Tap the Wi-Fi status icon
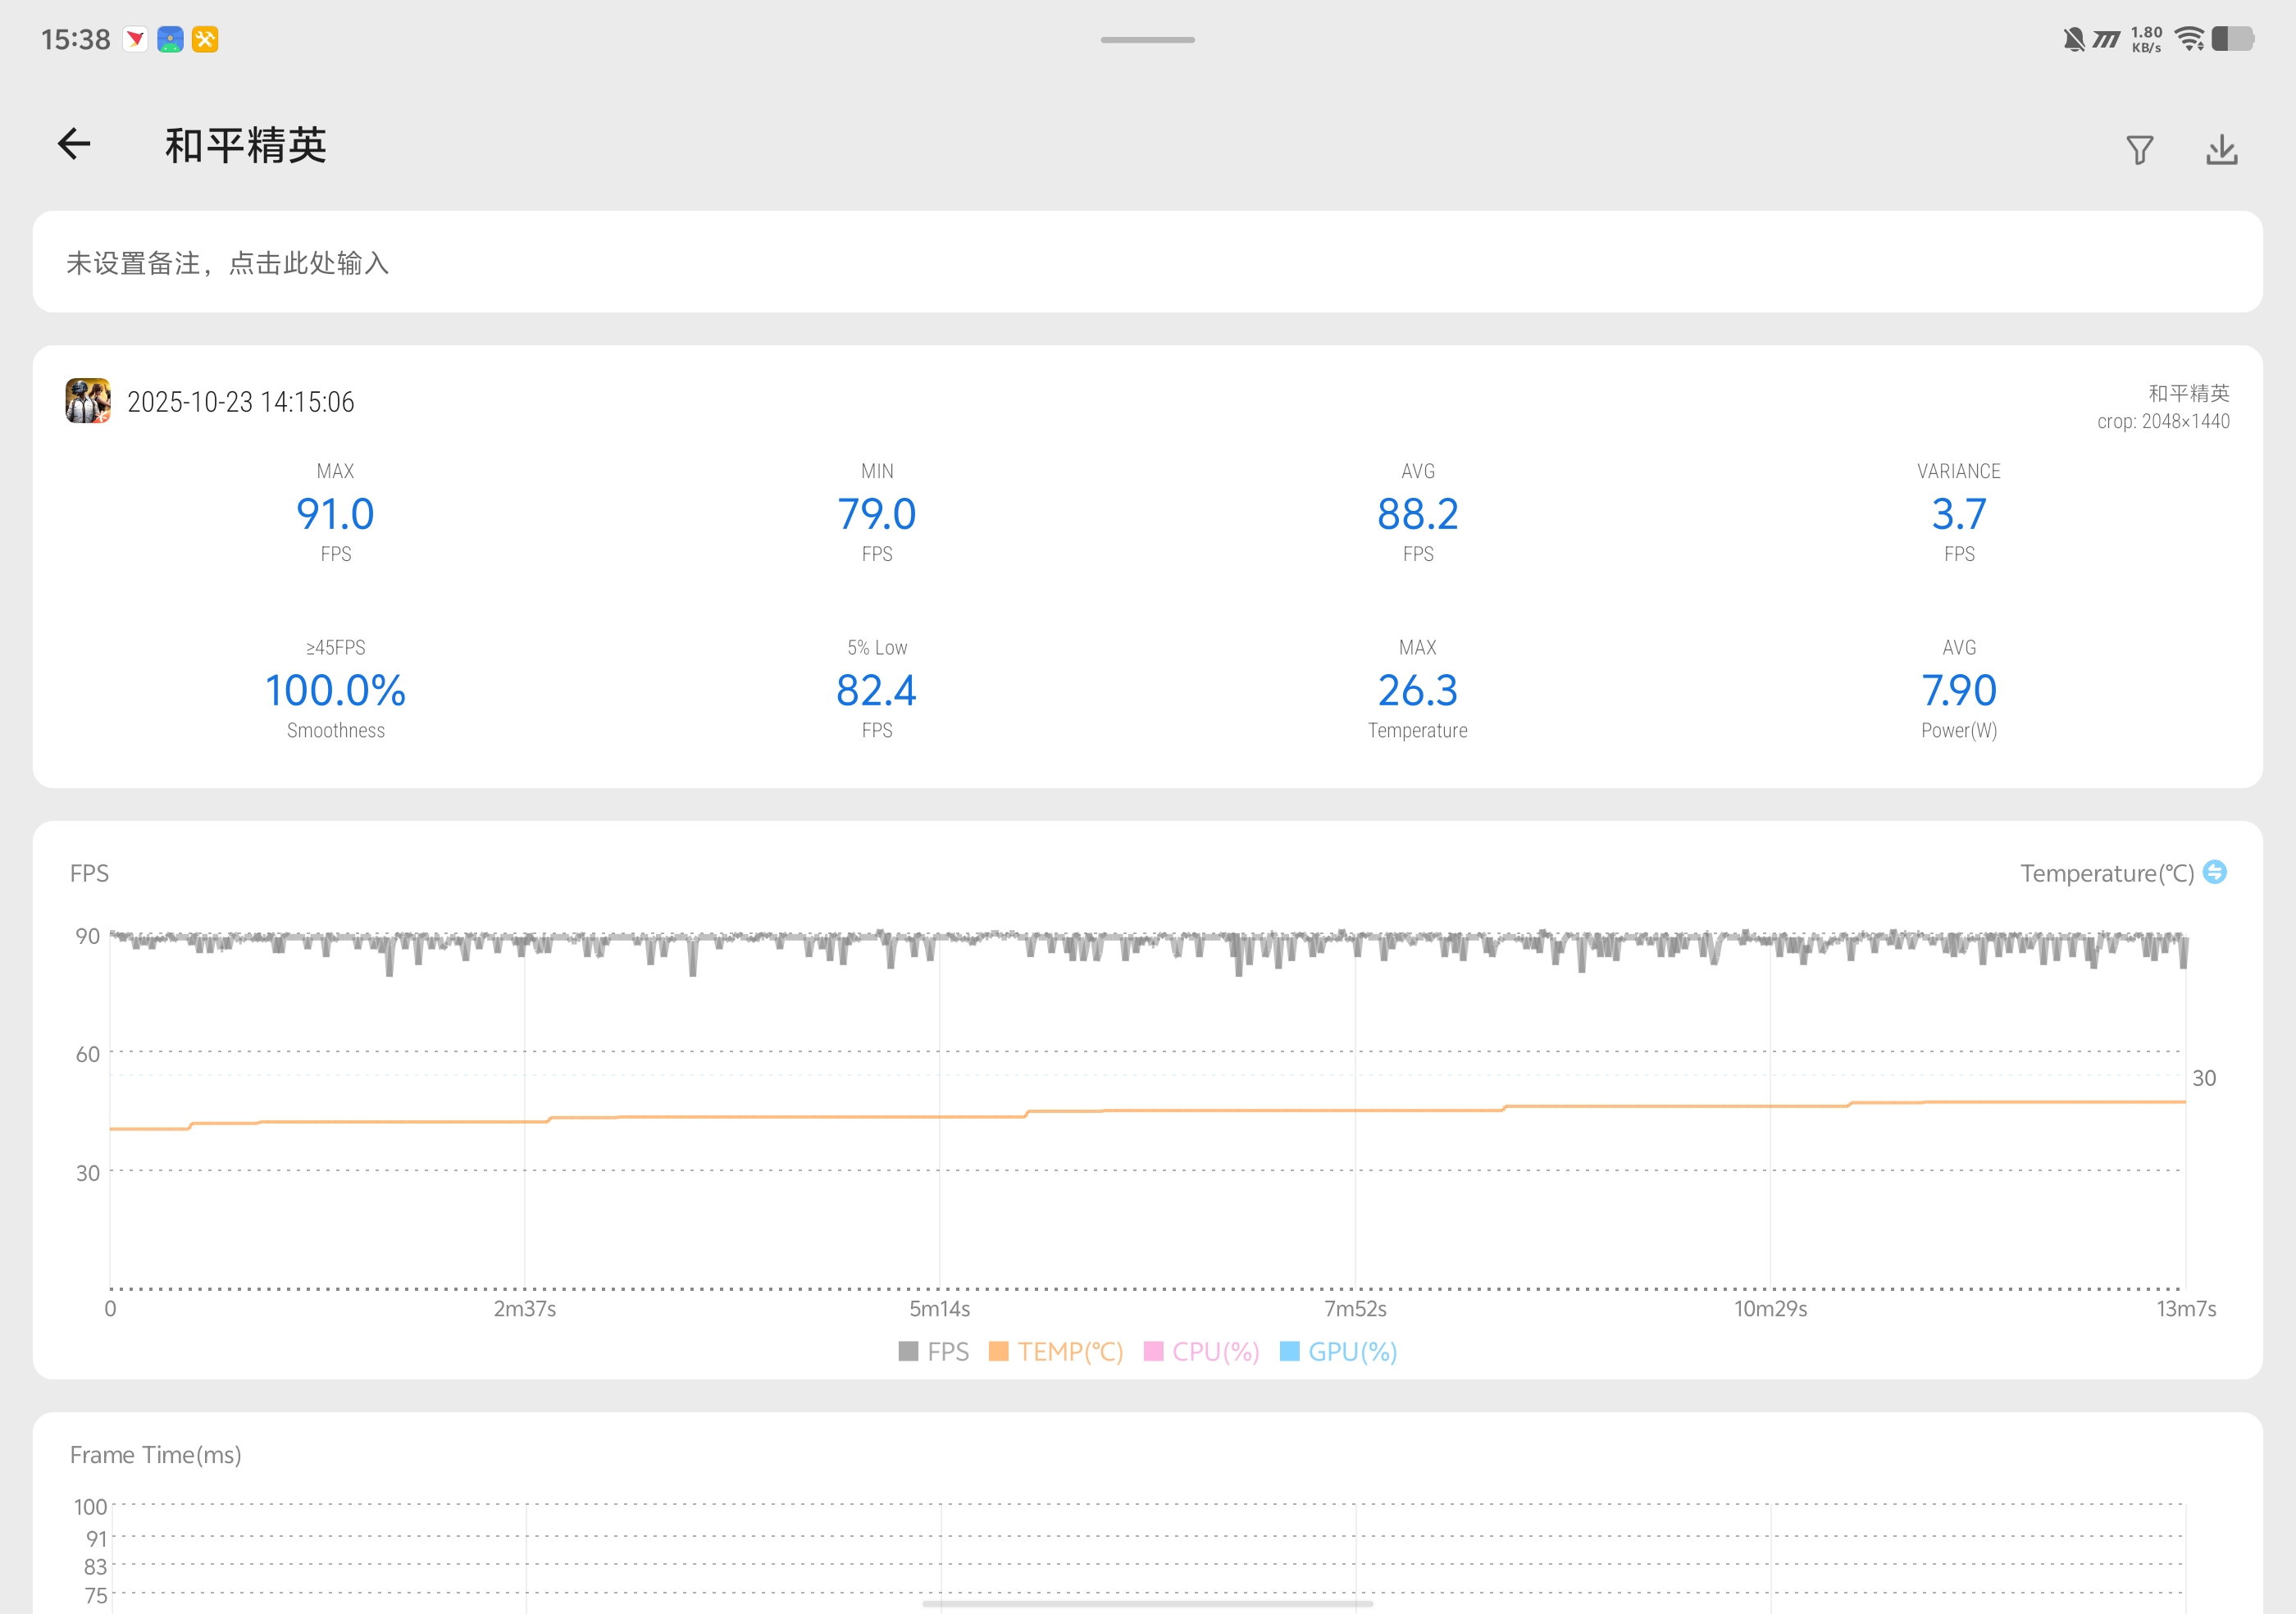 click(x=2189, y=39)
